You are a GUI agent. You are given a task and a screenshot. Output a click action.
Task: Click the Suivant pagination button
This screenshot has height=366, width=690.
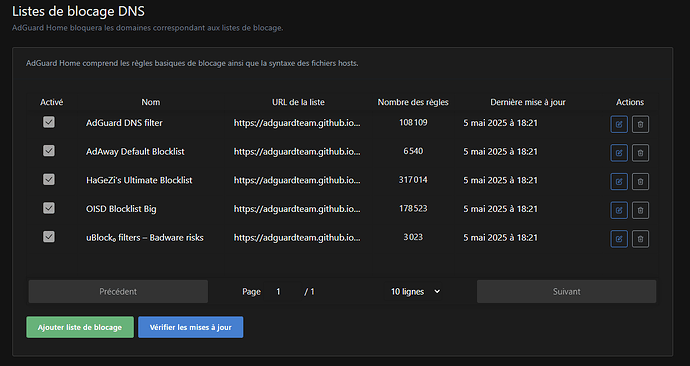coord(566,291)
